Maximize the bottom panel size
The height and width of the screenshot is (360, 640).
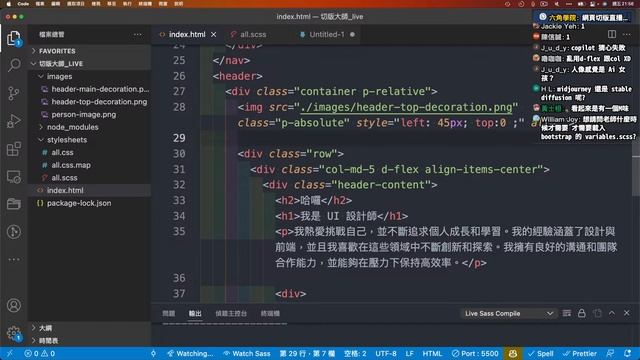point(612,313)
